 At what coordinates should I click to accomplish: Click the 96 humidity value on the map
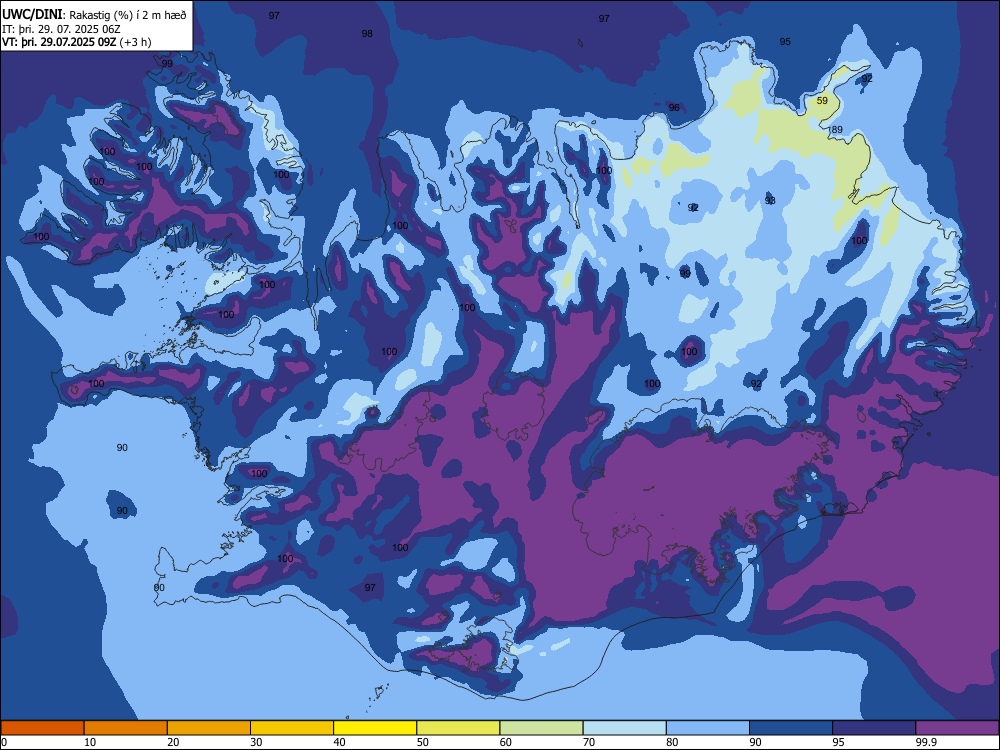[674, 108]
